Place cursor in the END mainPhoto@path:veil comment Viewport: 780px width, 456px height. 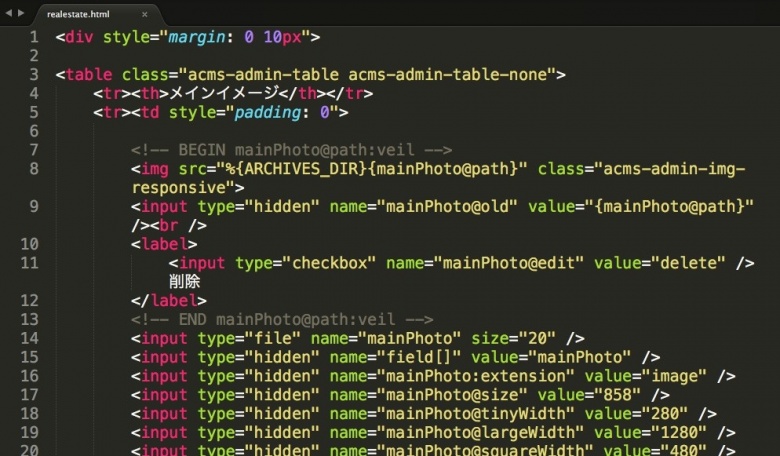(x=281, y=319)
